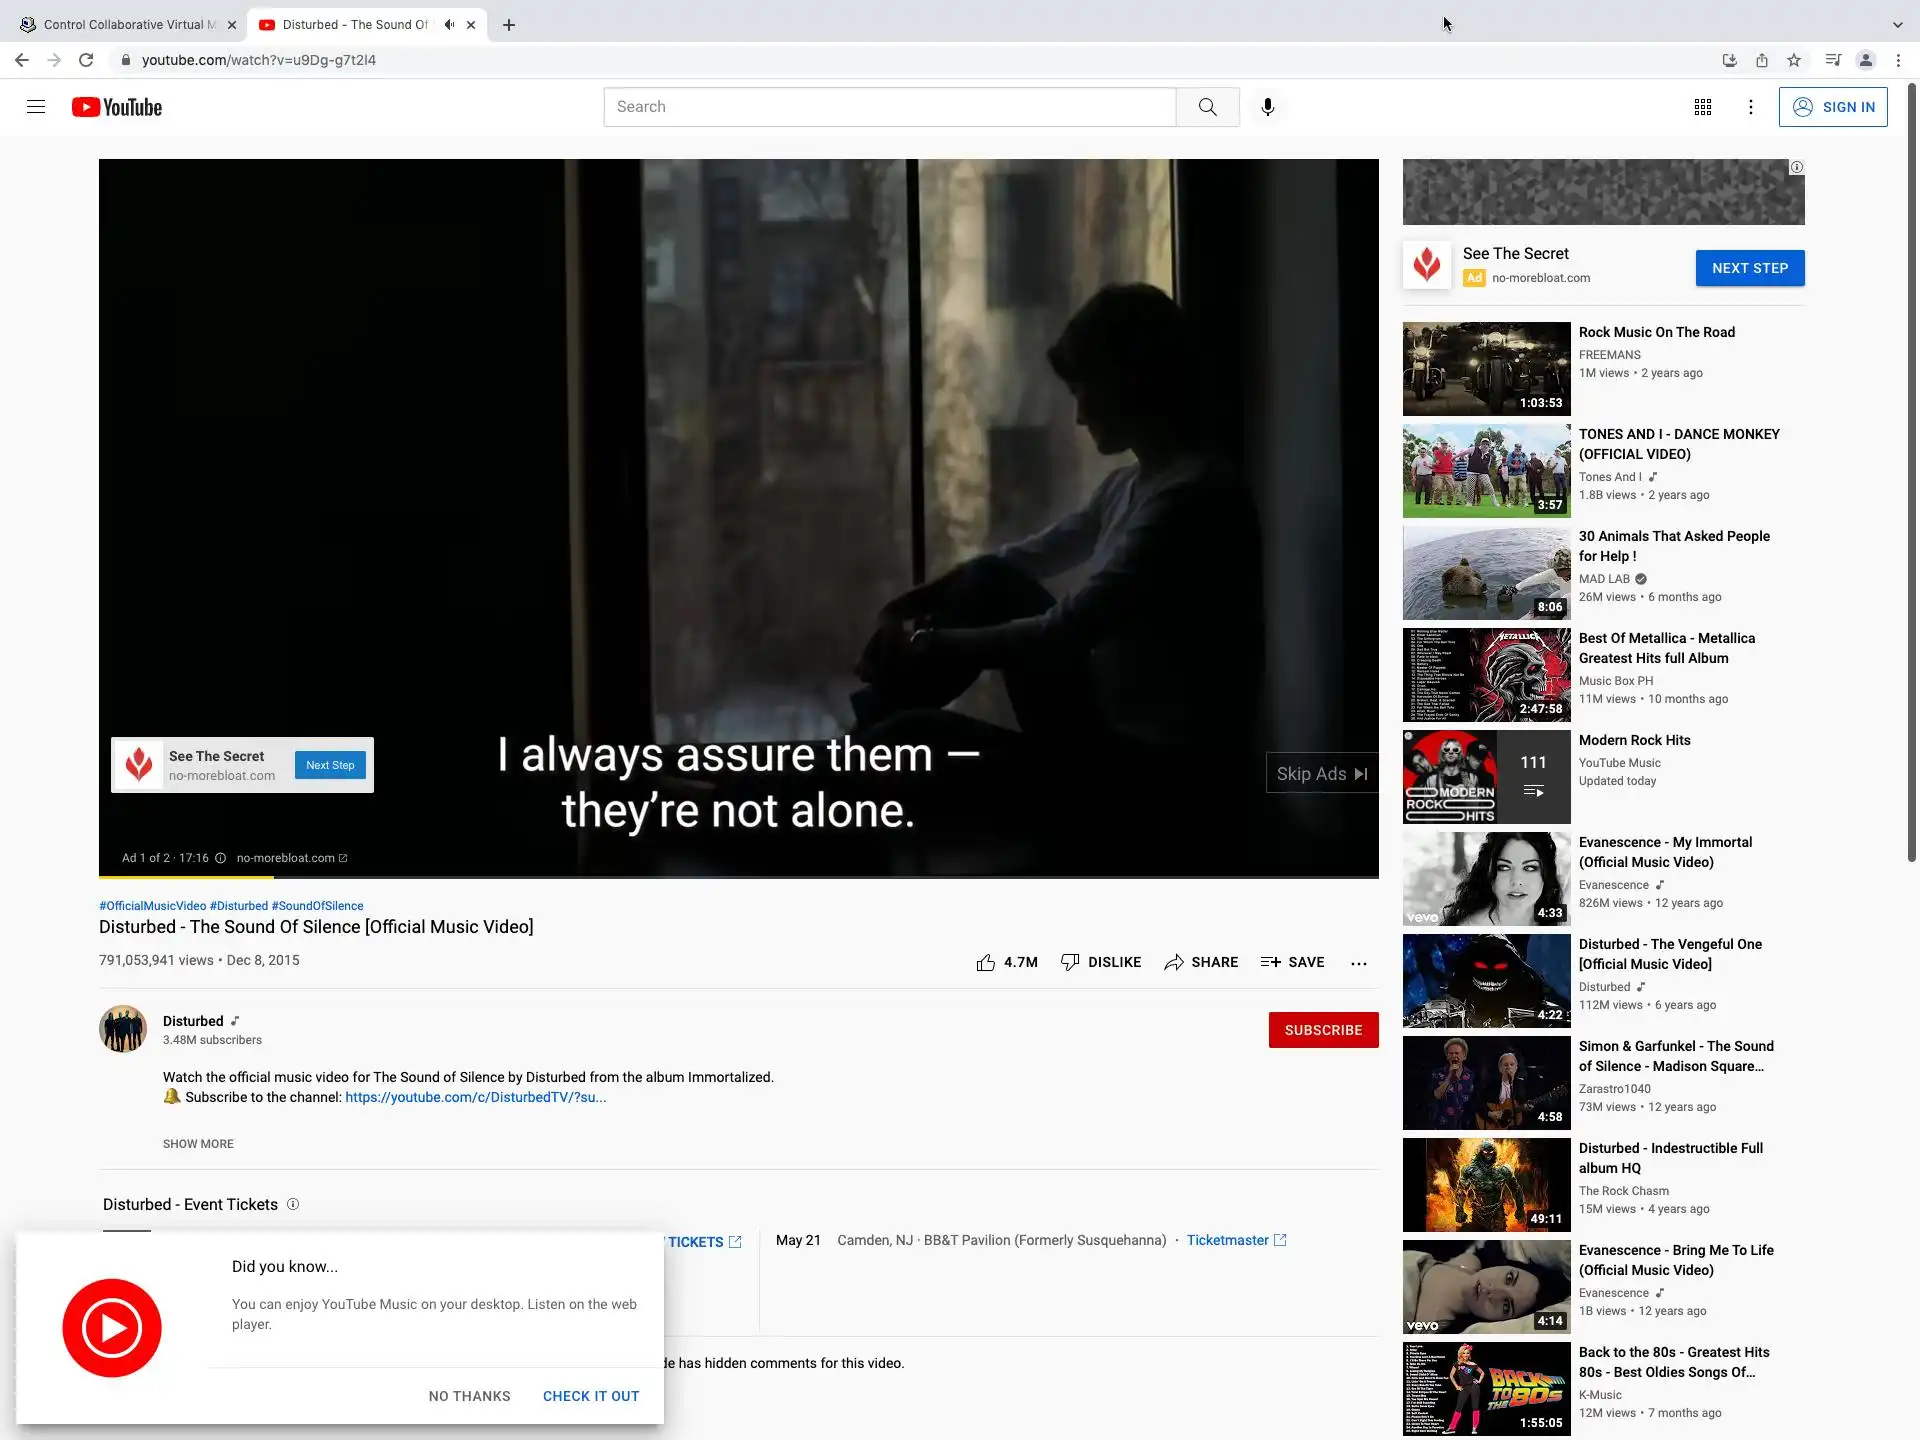Click the red Subscribe button
Screen dimensions: 1920x1440
(1322, 1030)
